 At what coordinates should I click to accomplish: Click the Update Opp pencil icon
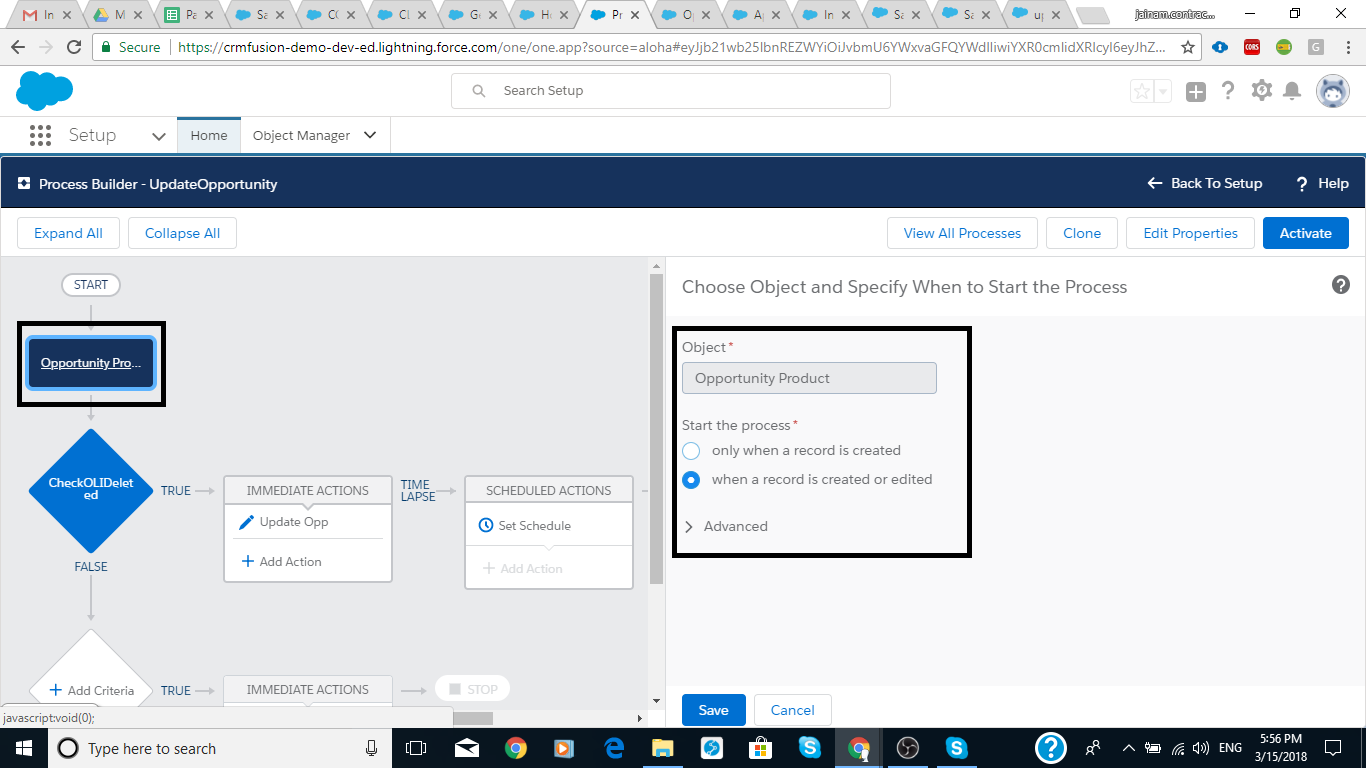tap(247, 522)
